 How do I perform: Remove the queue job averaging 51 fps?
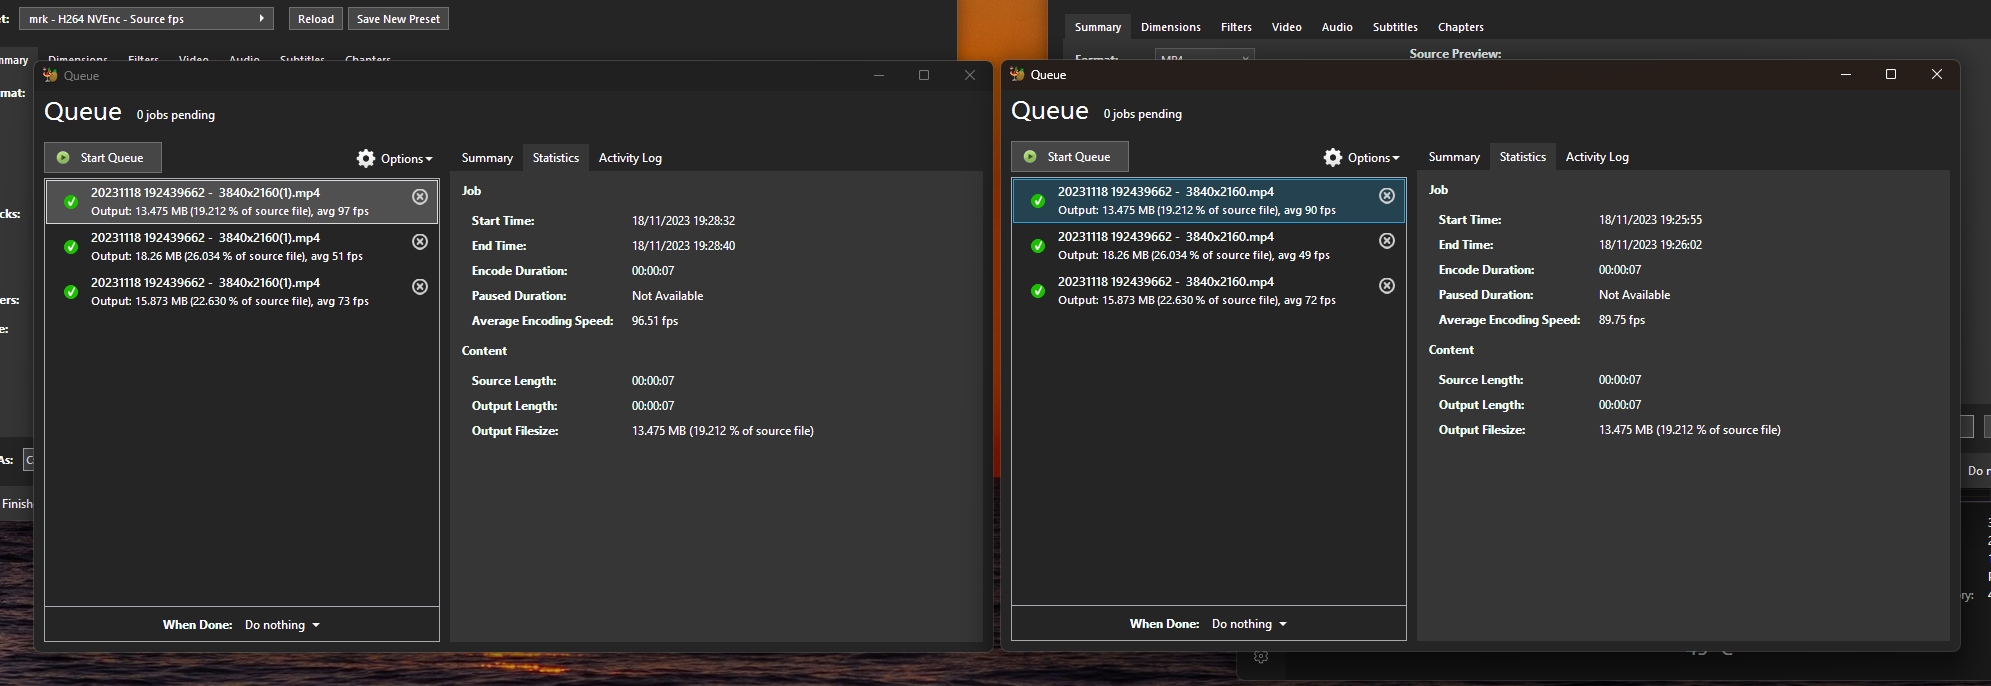[420, 242]
